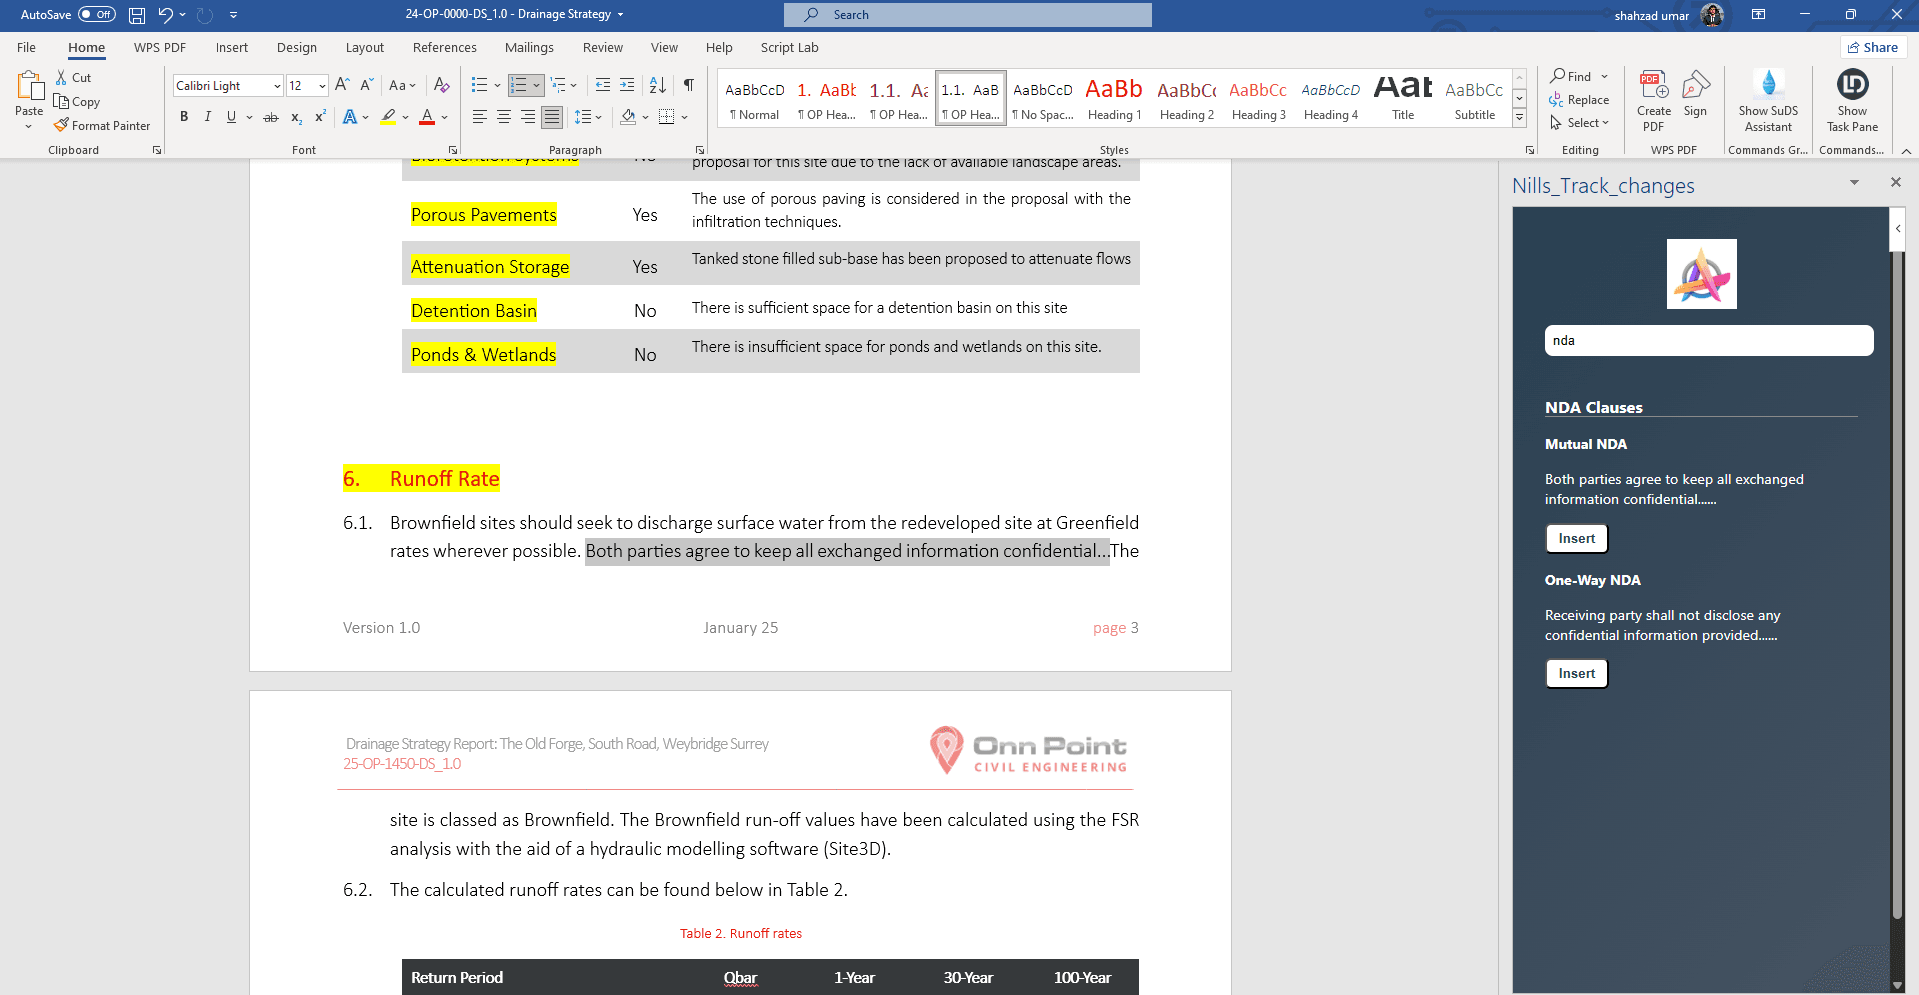
Task: Sort the selection alphabetically
Action: pyautogui.click(x=657, y=85)
